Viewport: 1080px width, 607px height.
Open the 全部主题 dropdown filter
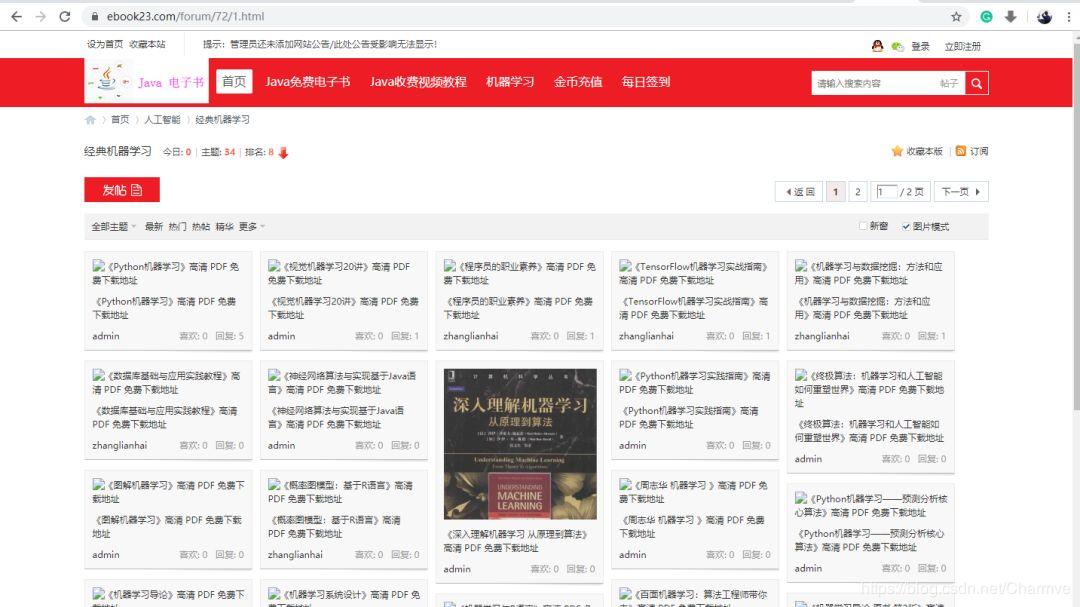108,226
